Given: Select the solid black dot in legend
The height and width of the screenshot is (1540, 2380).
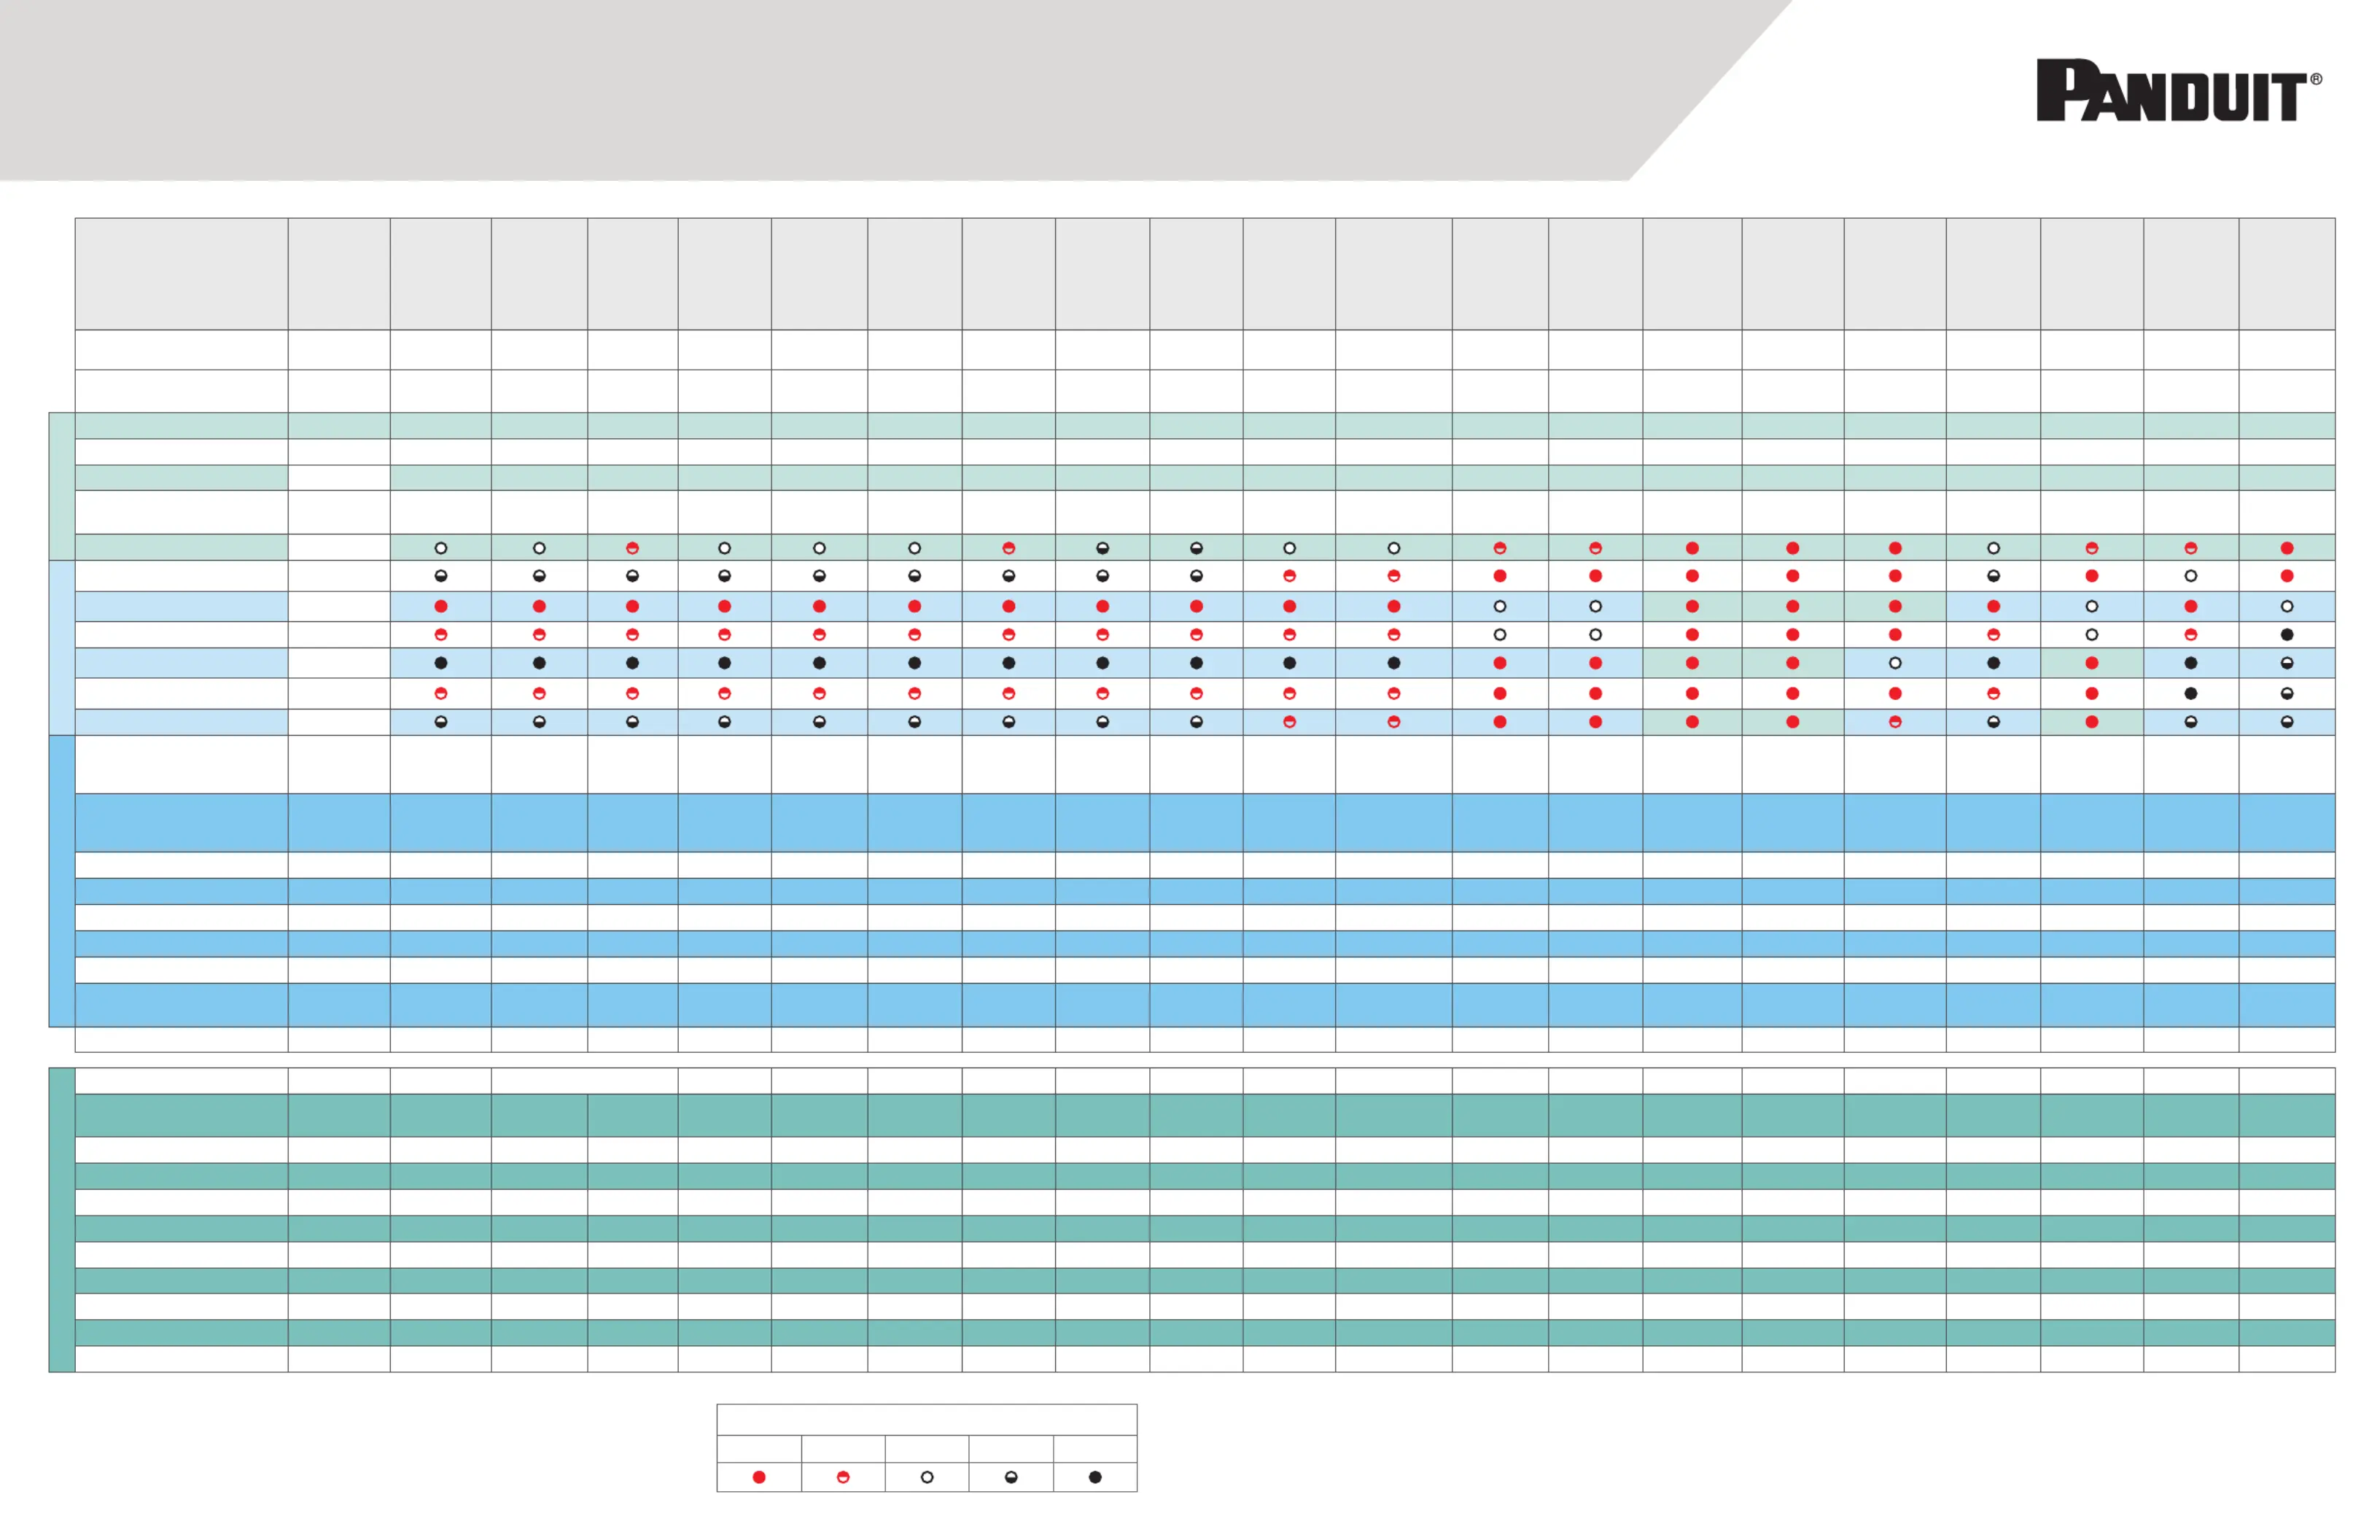Looking at the screenshot, I should tap(1095, 1477).
